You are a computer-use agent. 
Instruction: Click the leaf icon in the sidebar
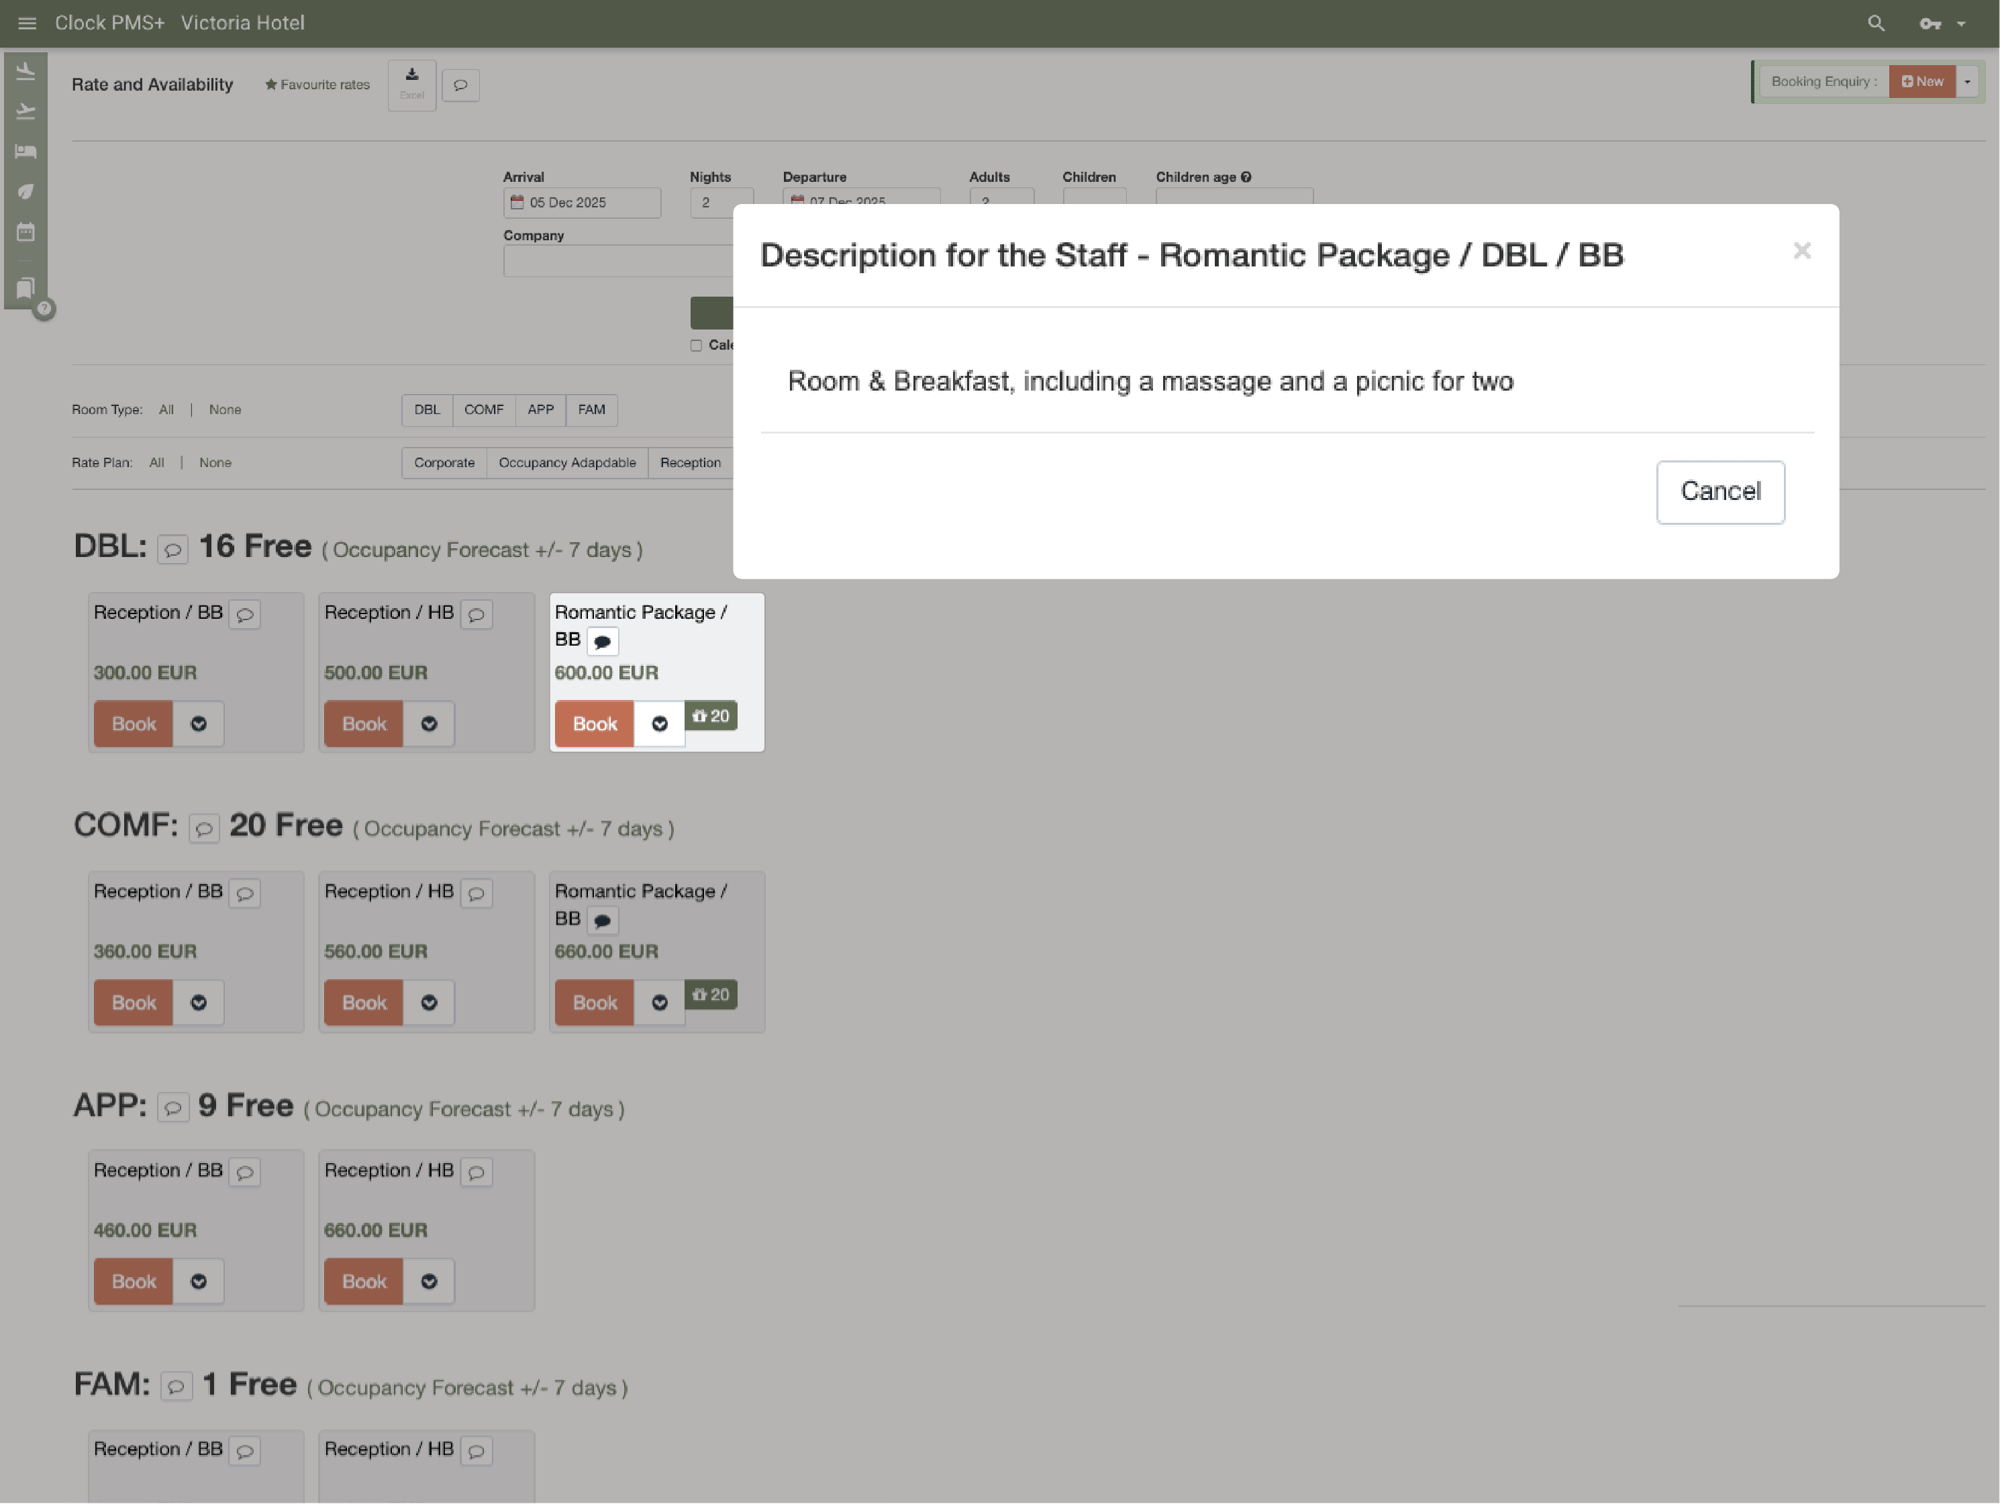(26, 191)
